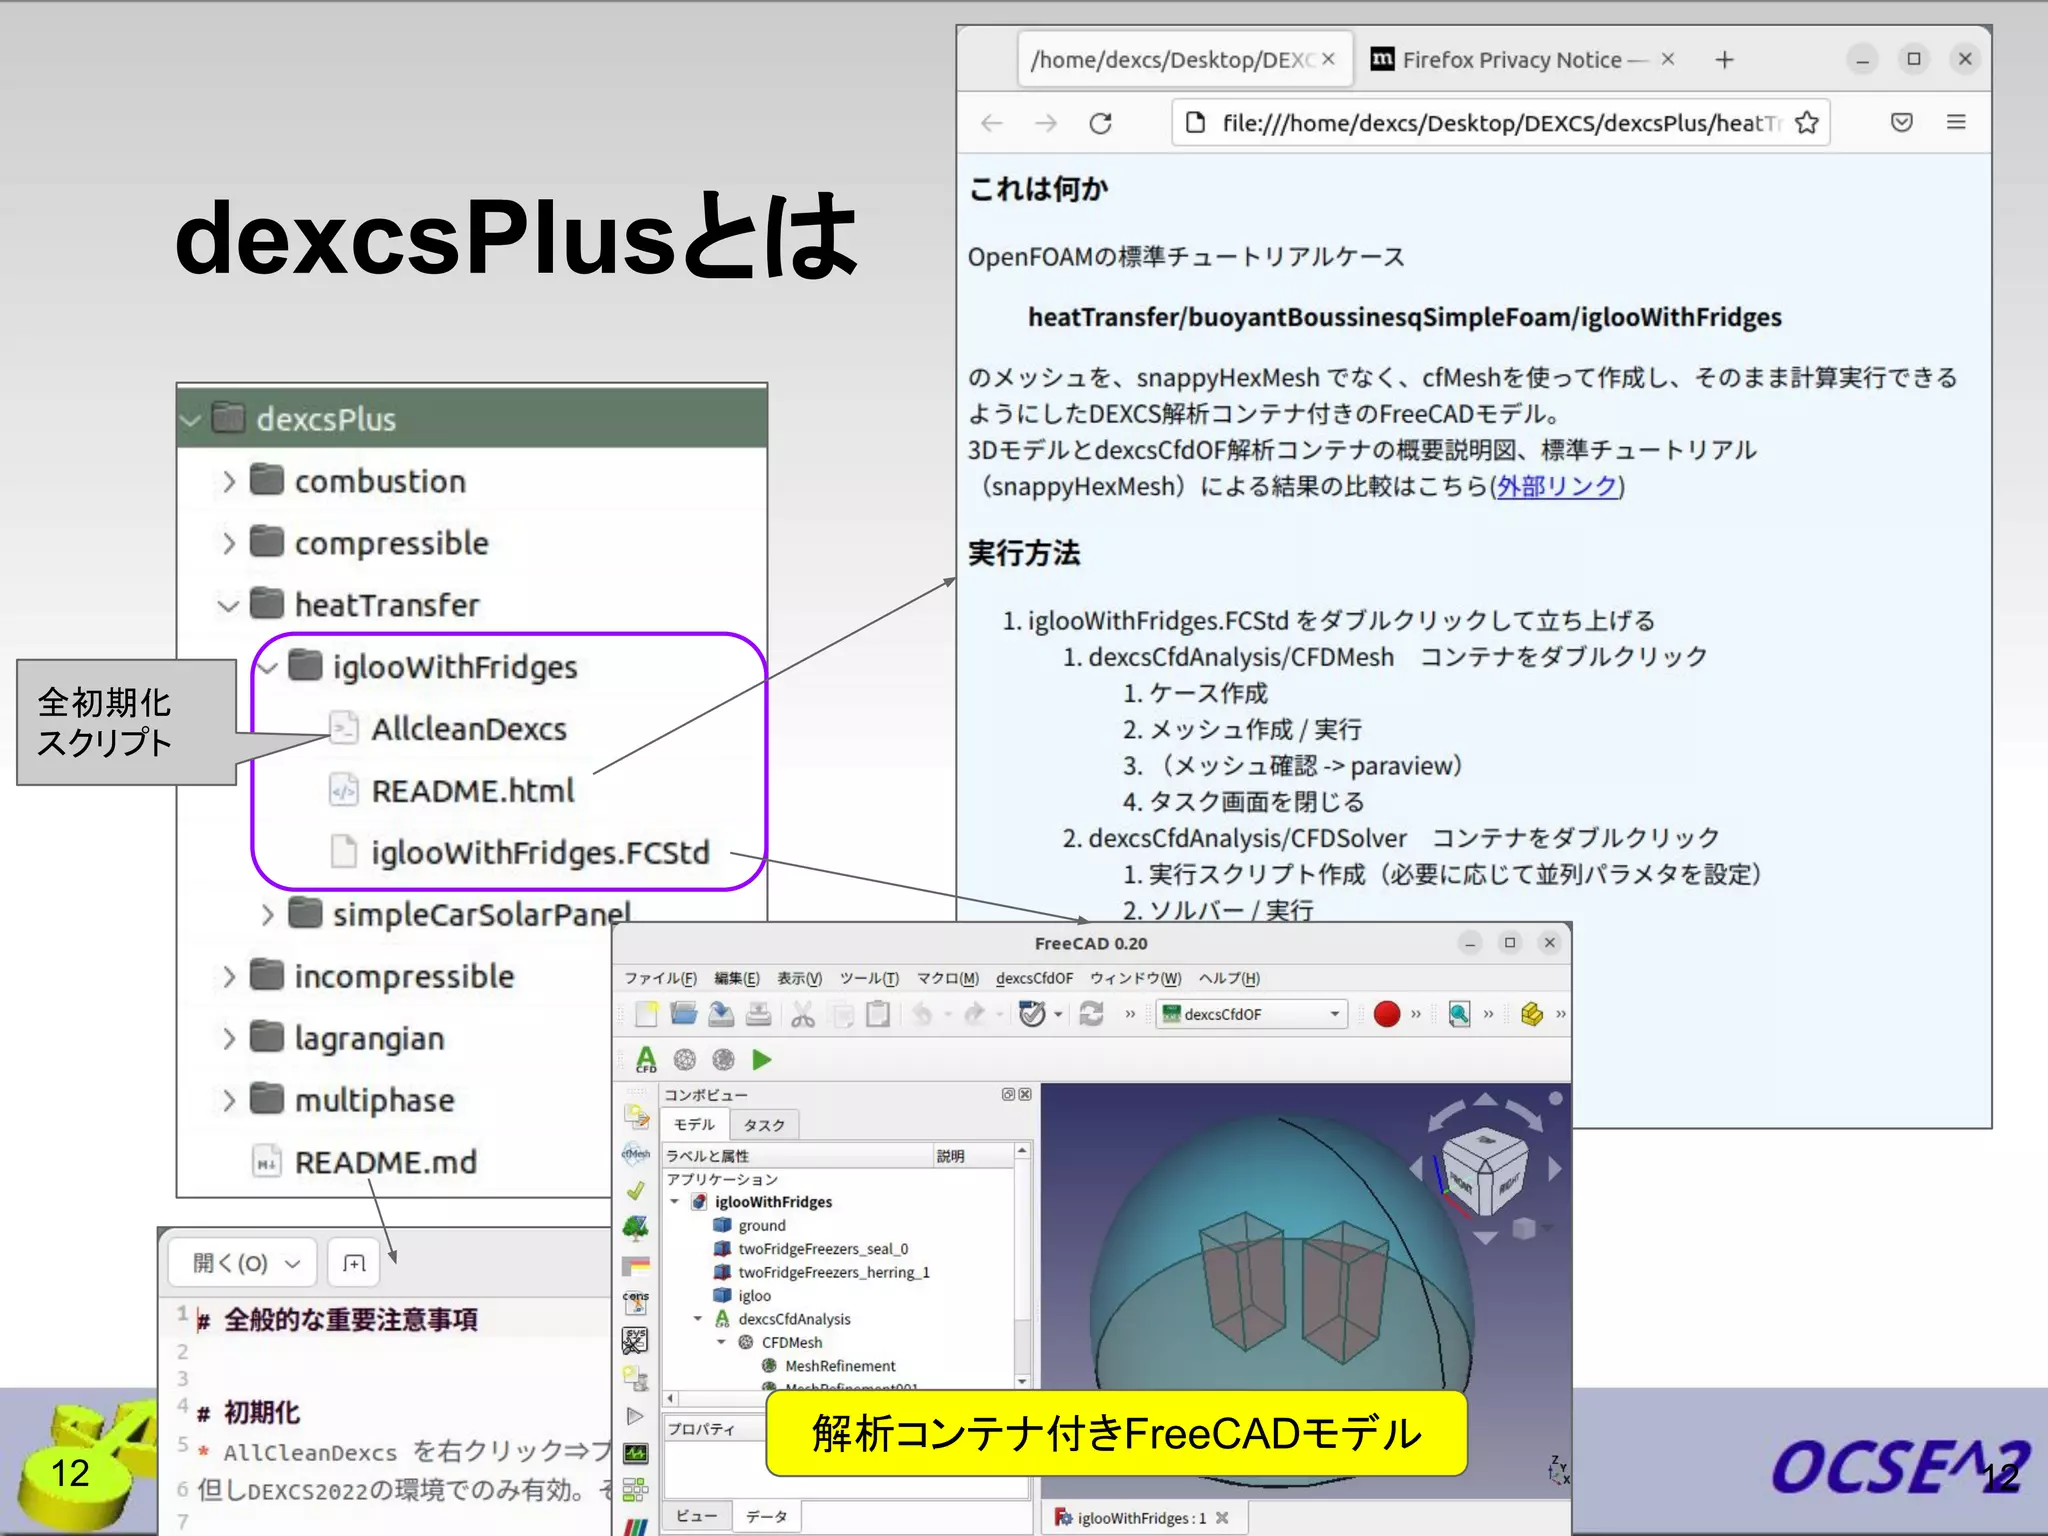Screen dimensions: 2048x1536
Task: Select the igloo object in model tree
Action: click(742, 1296)
